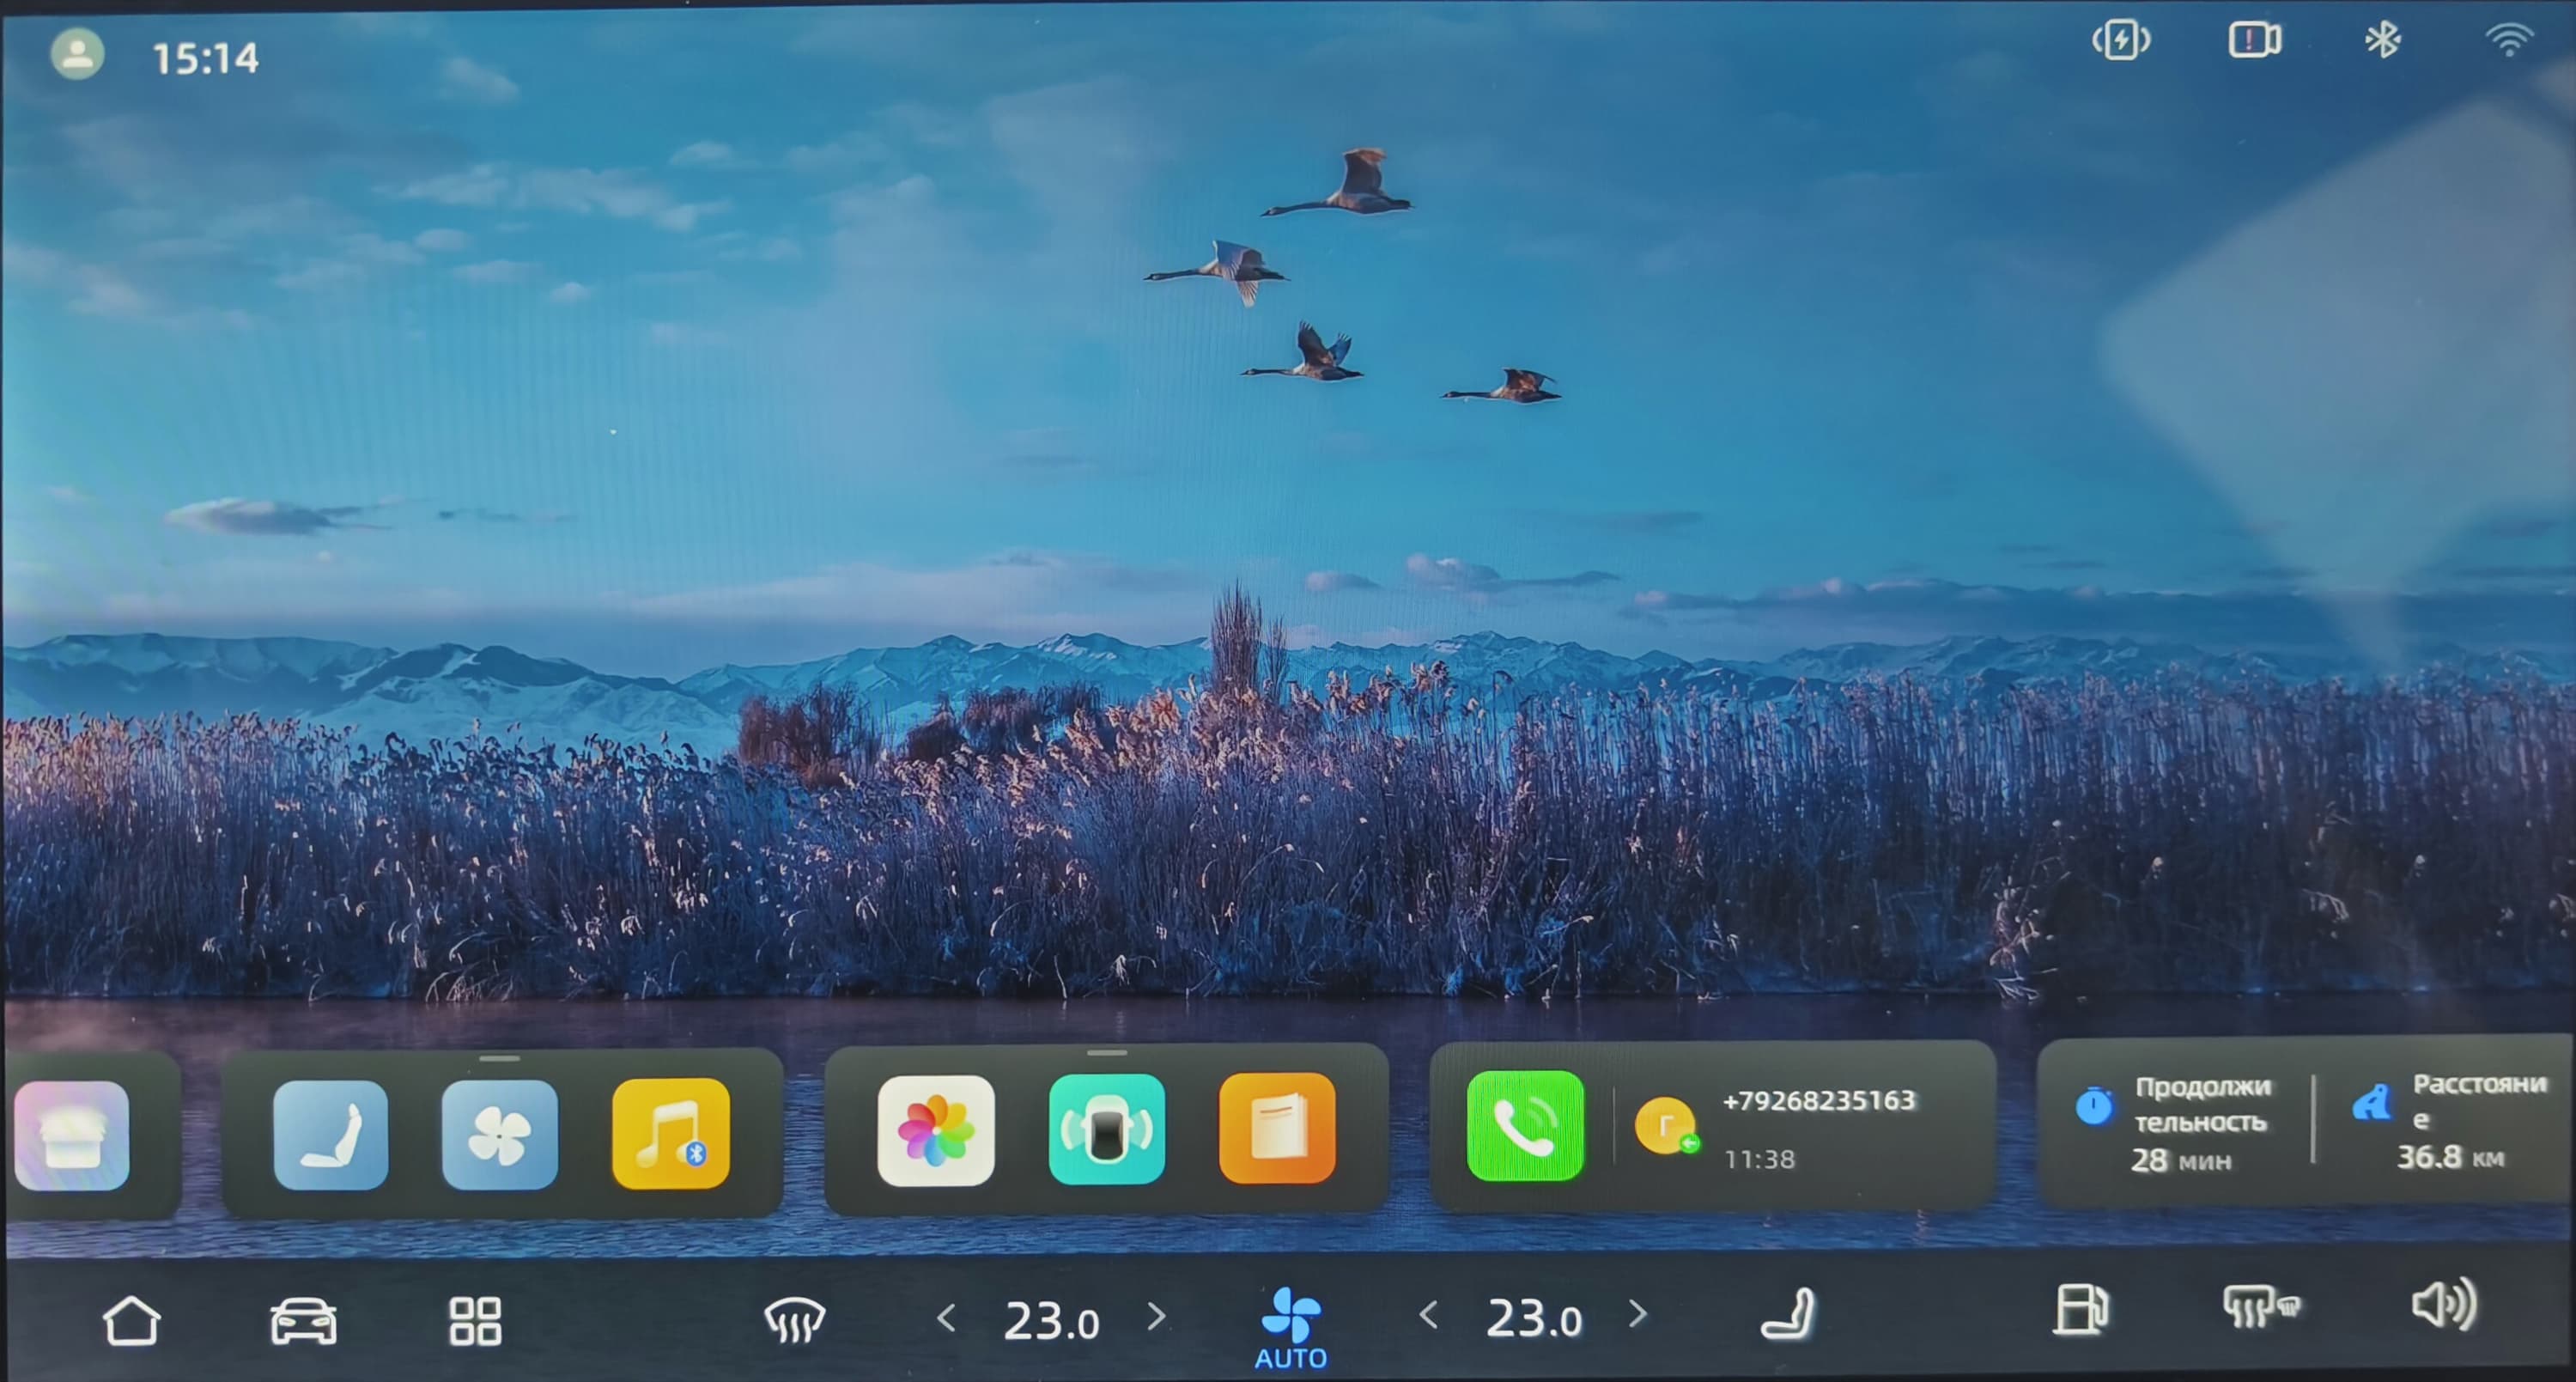This screenshot has width=2576, height=1382.
Task: Open the photo gallery app
Action: pyautogui.click(x=936, y=1130)
